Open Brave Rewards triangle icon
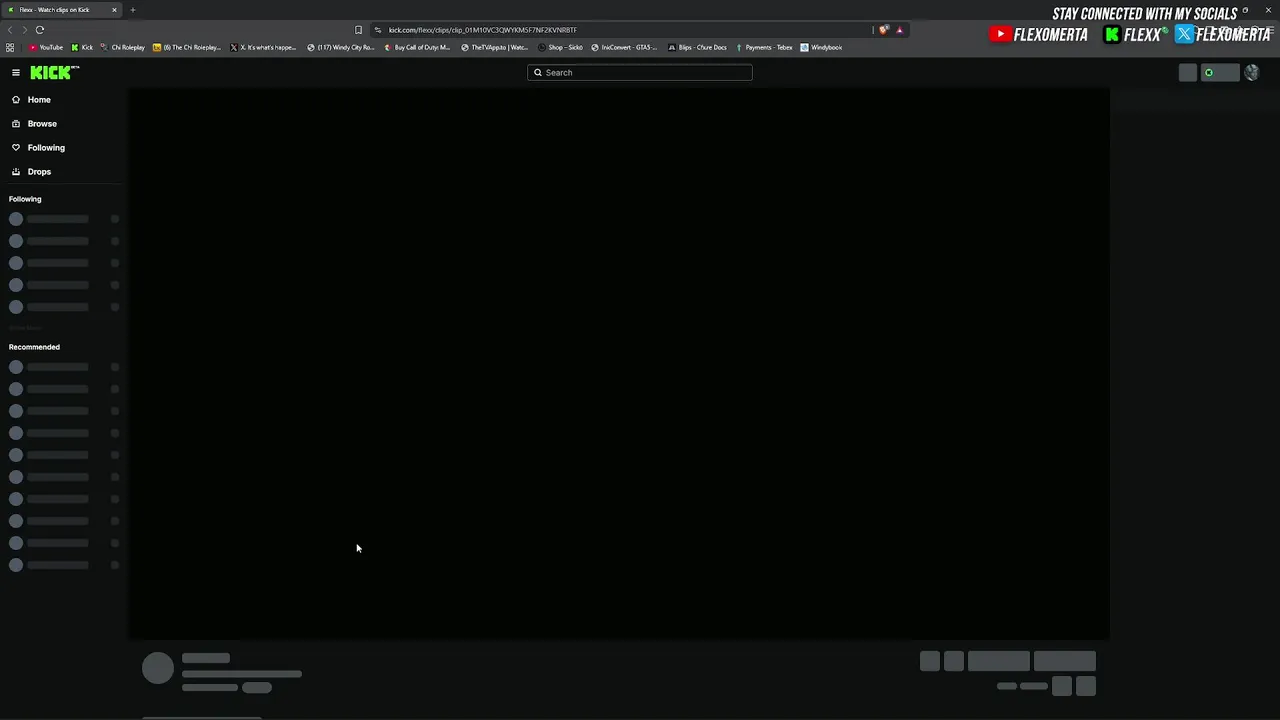 point(899,30)
